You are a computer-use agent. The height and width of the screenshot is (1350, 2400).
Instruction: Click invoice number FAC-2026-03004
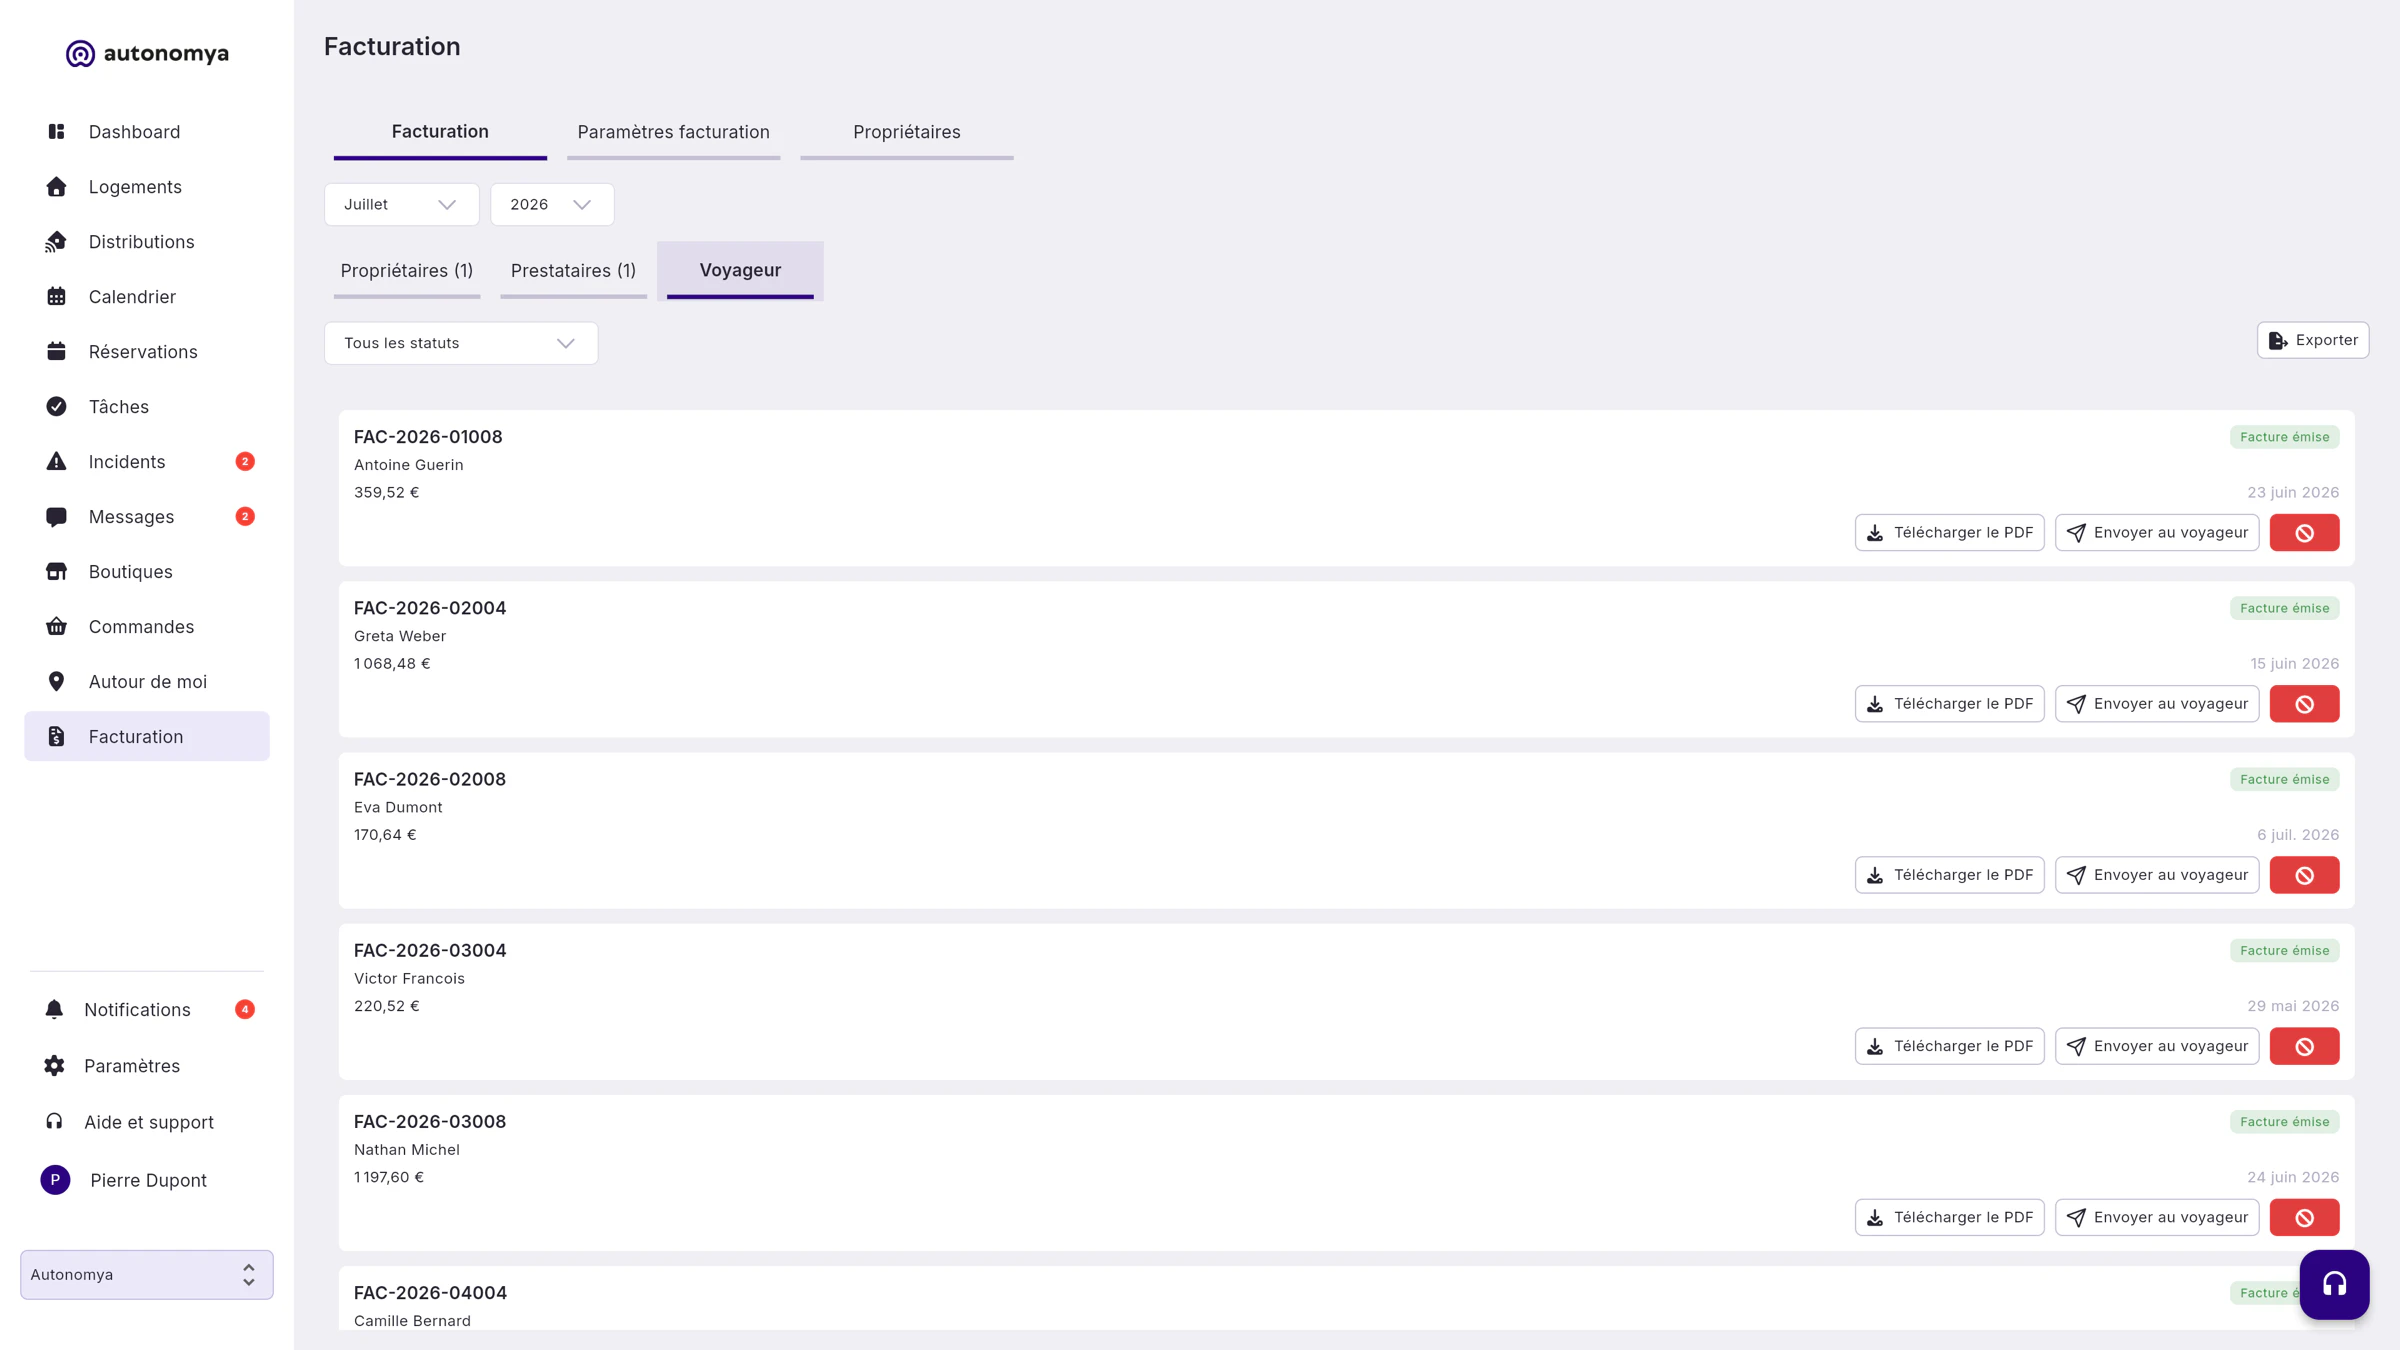(x=430, y=951)
